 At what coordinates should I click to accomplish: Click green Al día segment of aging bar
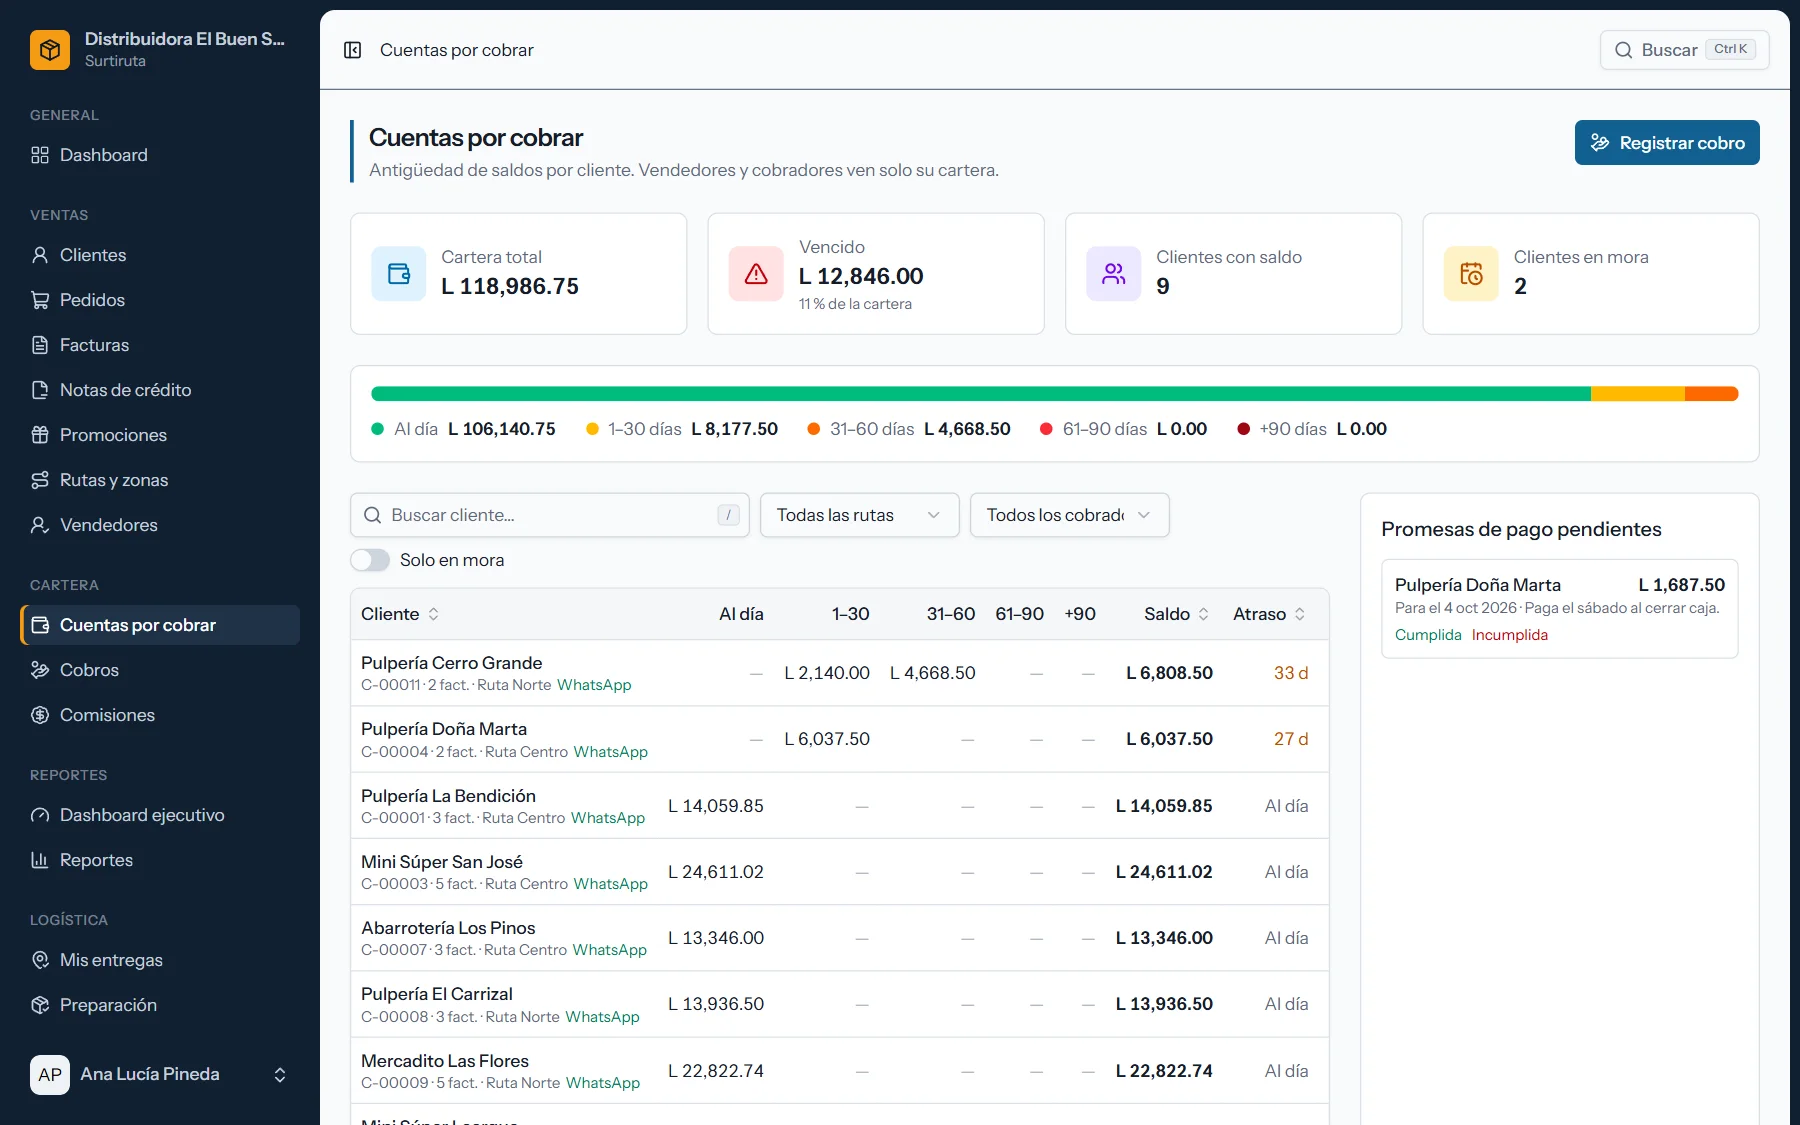[980, 394]
